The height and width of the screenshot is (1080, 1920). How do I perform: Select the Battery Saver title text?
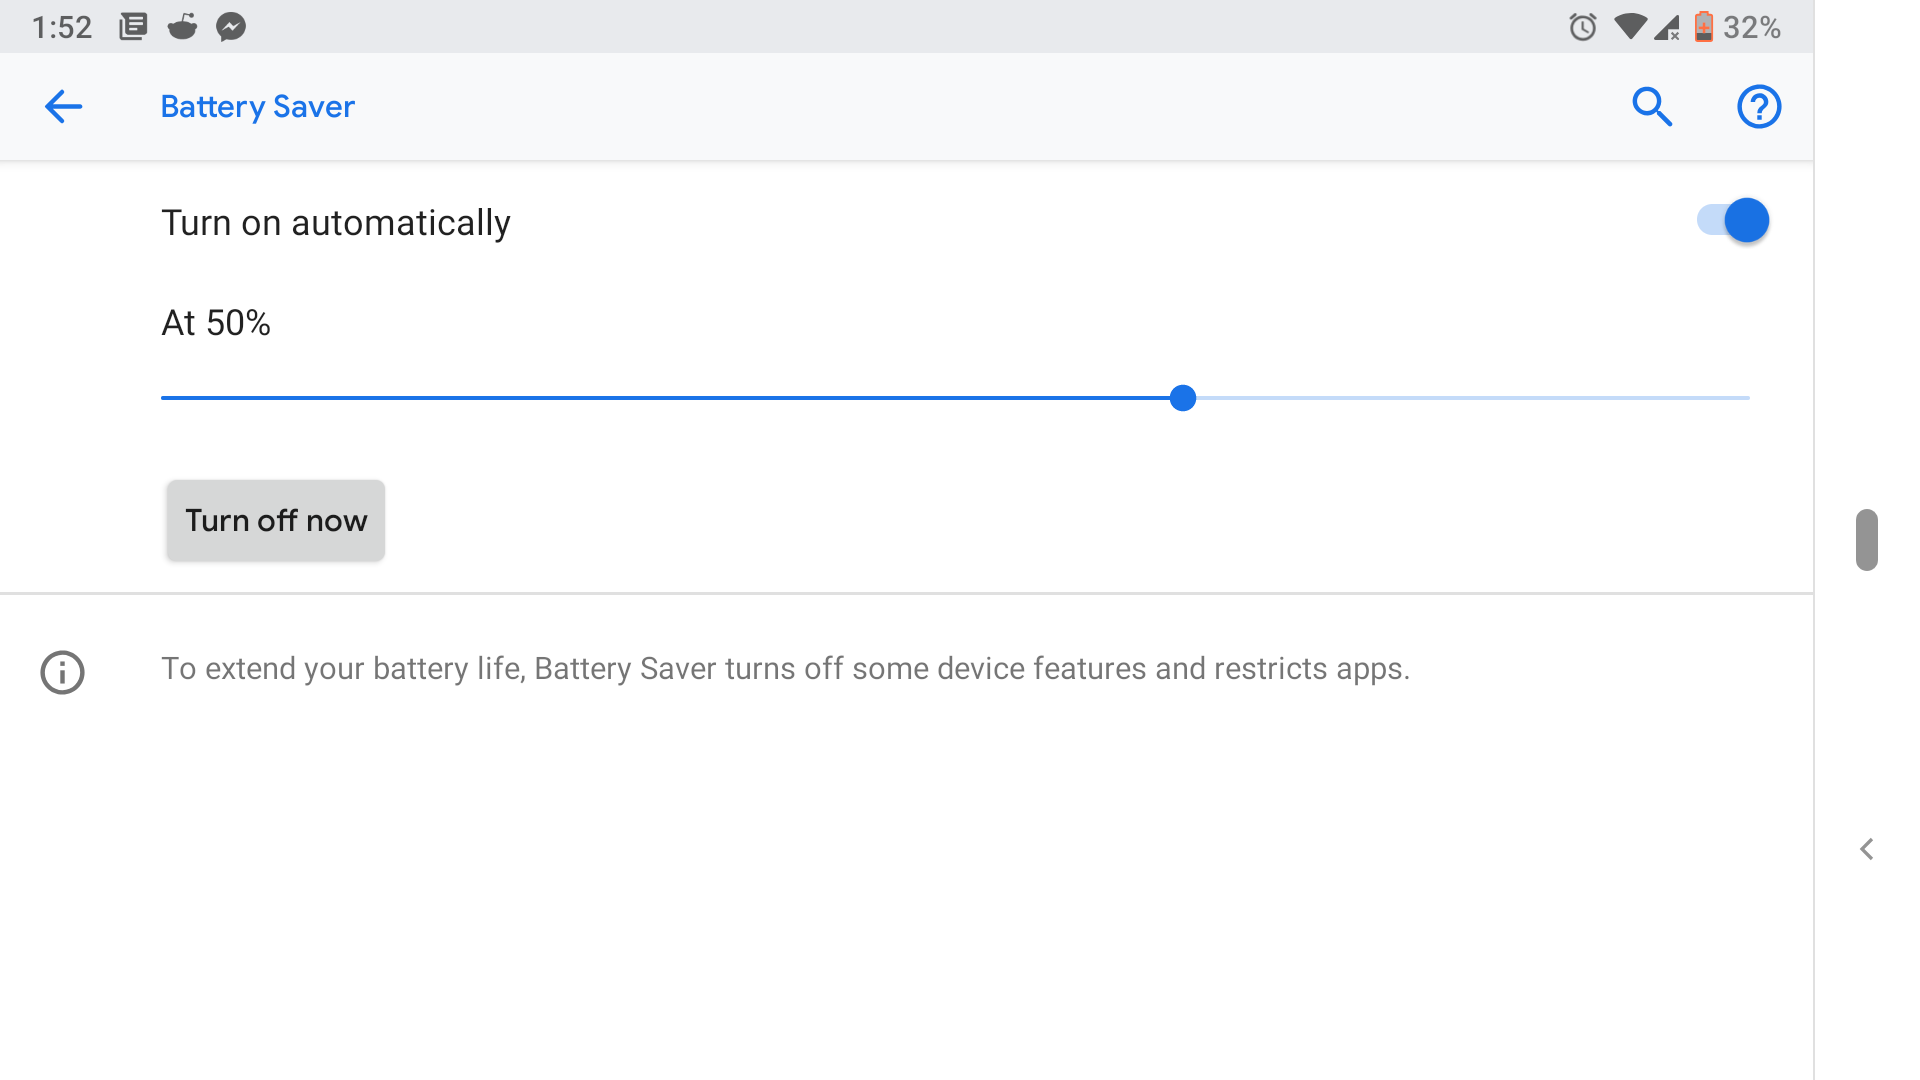257,106
